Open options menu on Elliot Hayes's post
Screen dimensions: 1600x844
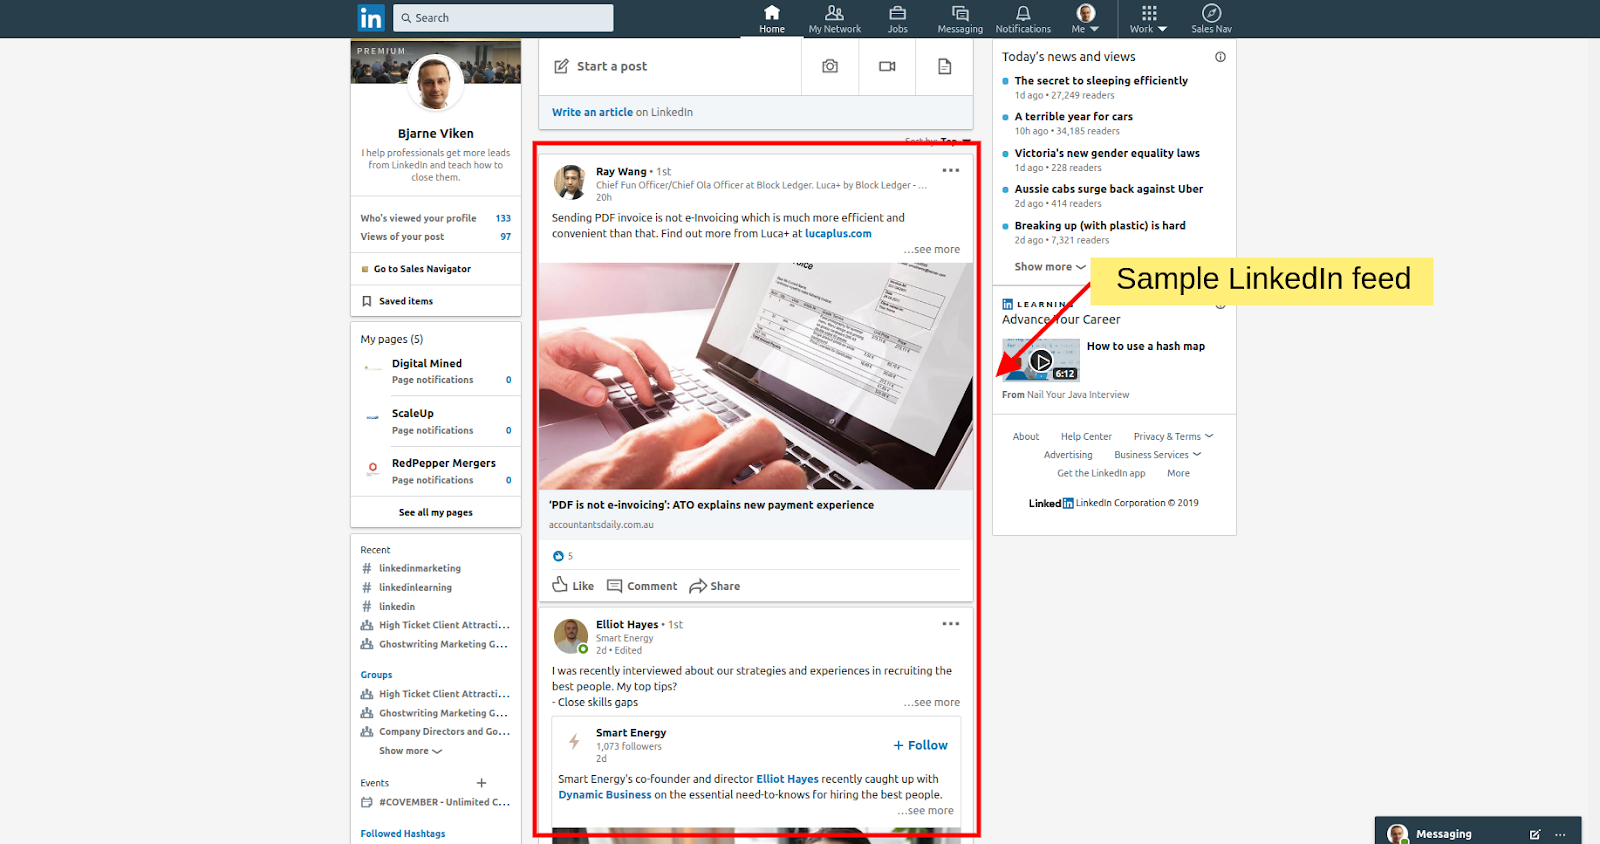pos(950,623)
